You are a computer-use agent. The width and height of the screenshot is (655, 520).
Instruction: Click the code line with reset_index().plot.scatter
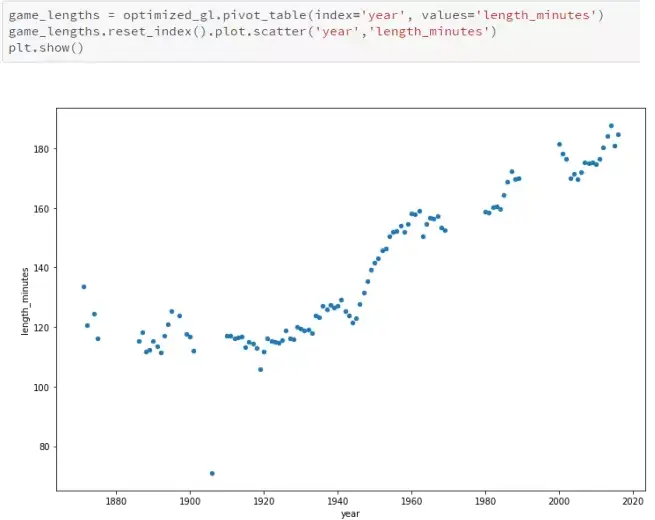pyautogui.click(x=252, y=32)
